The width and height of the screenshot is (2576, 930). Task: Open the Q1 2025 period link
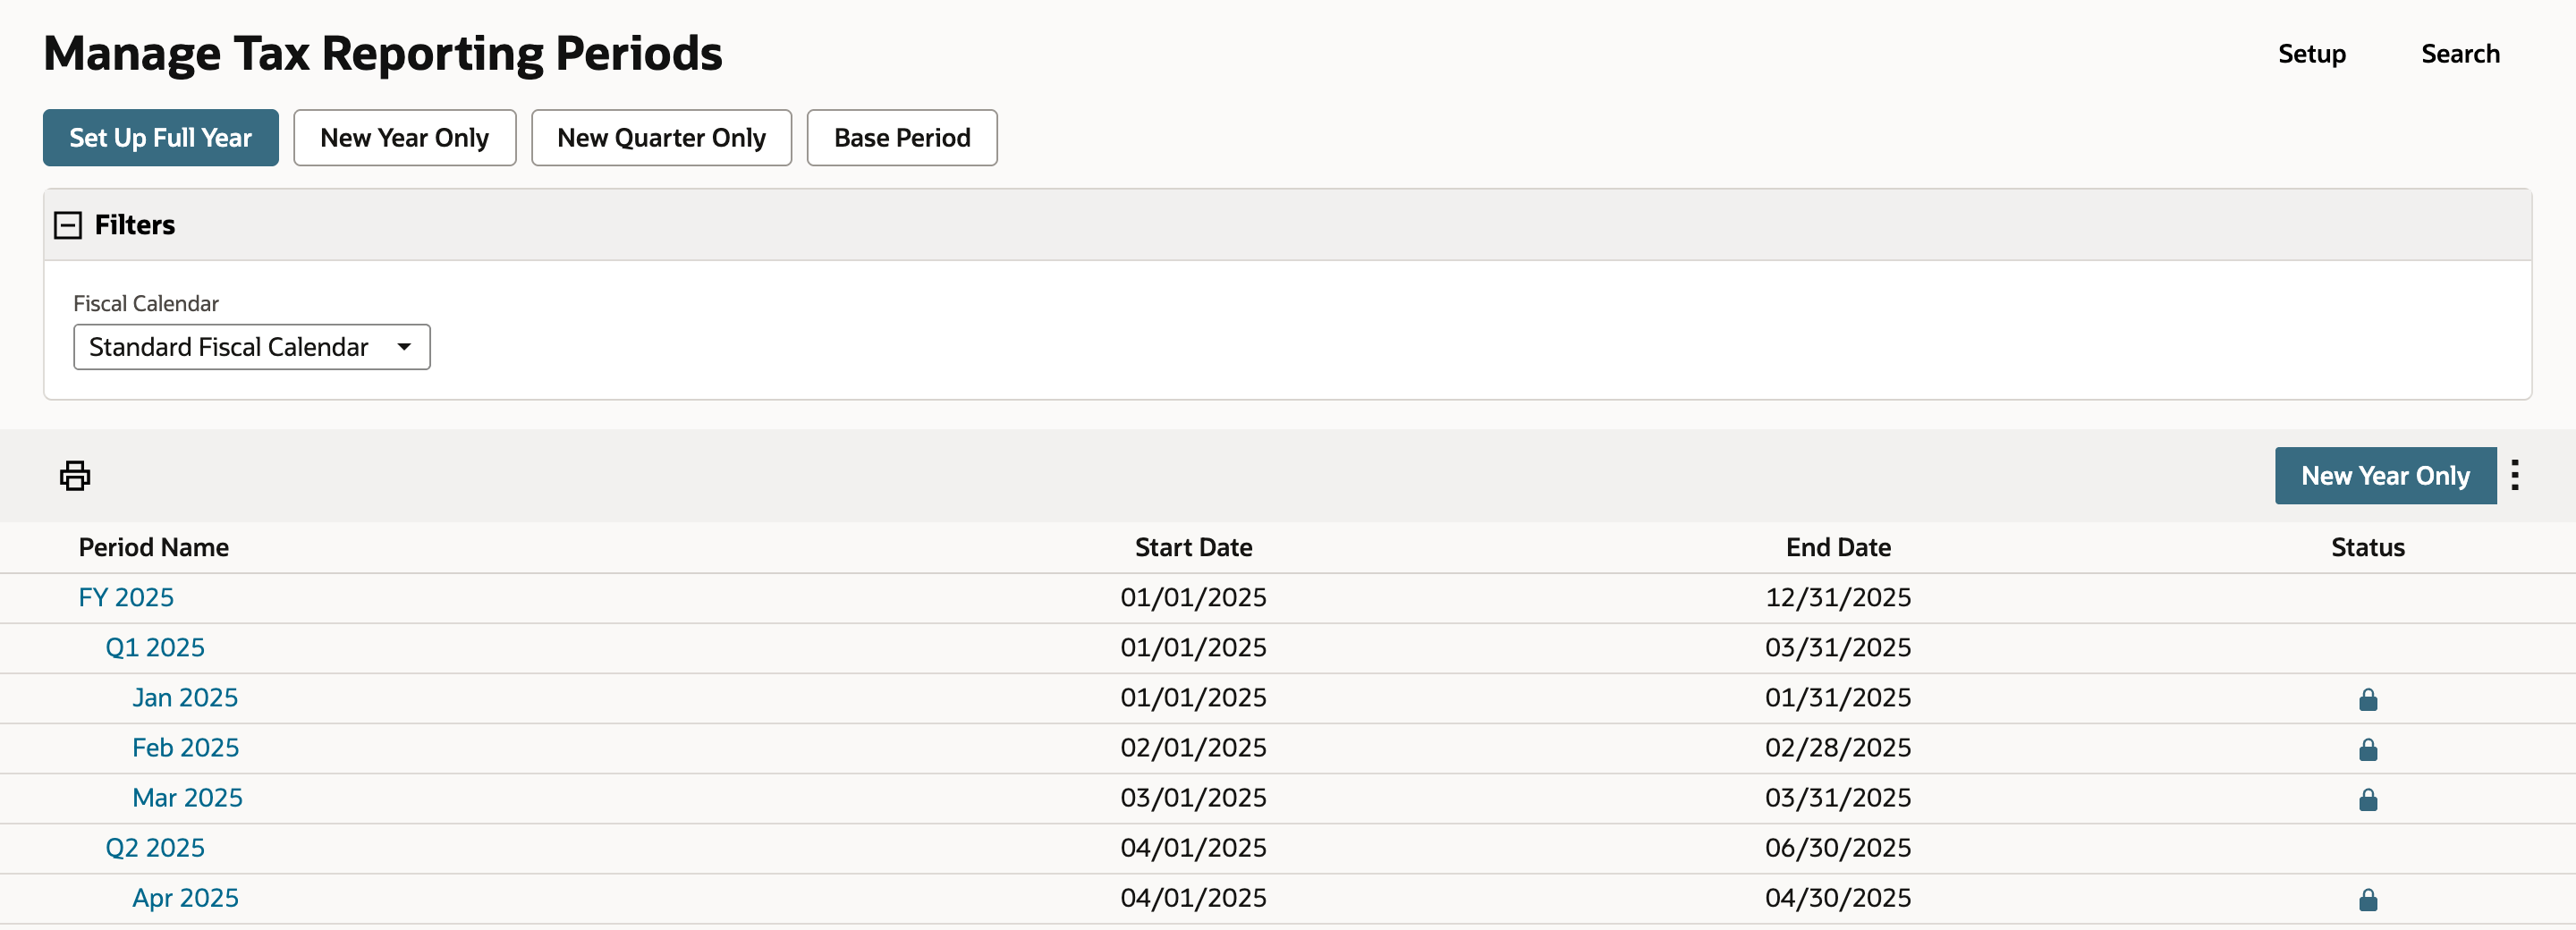(x=155, y=647)
